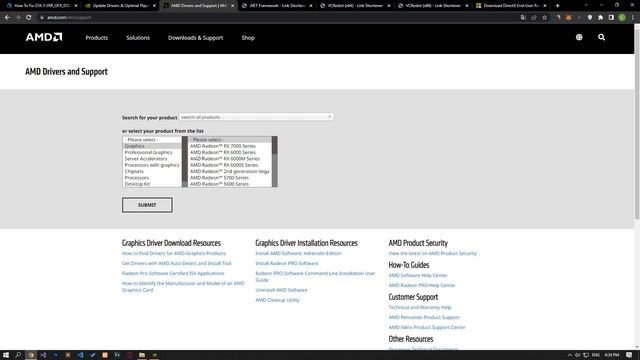Image resolution: width=640 pixels, height=360 pixels.
Task: Select AMD Radeon 2nd generation Vega
Action: coord(230,171)
